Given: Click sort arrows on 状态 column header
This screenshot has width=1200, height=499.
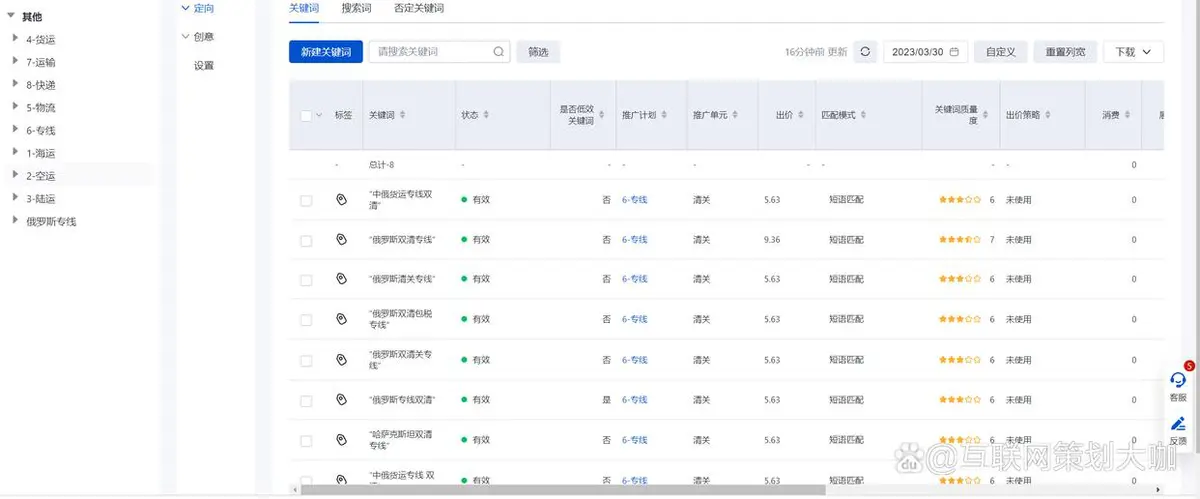Looking at the screenshot, I should (x=487, y=116).
